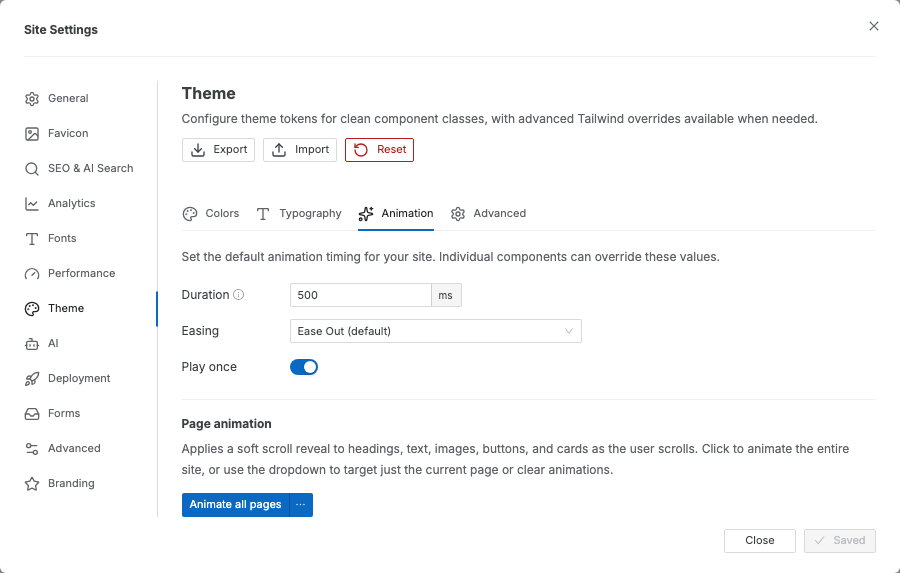Toggle the Play once switch
This screenshot has width=900, height=573.
click(304, 367)
